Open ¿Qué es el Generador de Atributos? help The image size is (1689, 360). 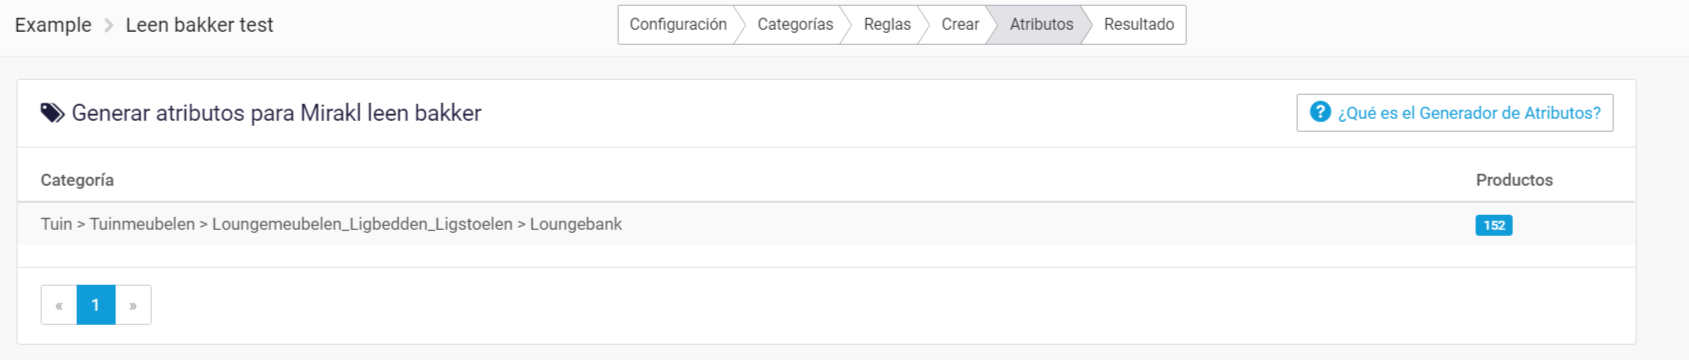[x=1455, y=113]
